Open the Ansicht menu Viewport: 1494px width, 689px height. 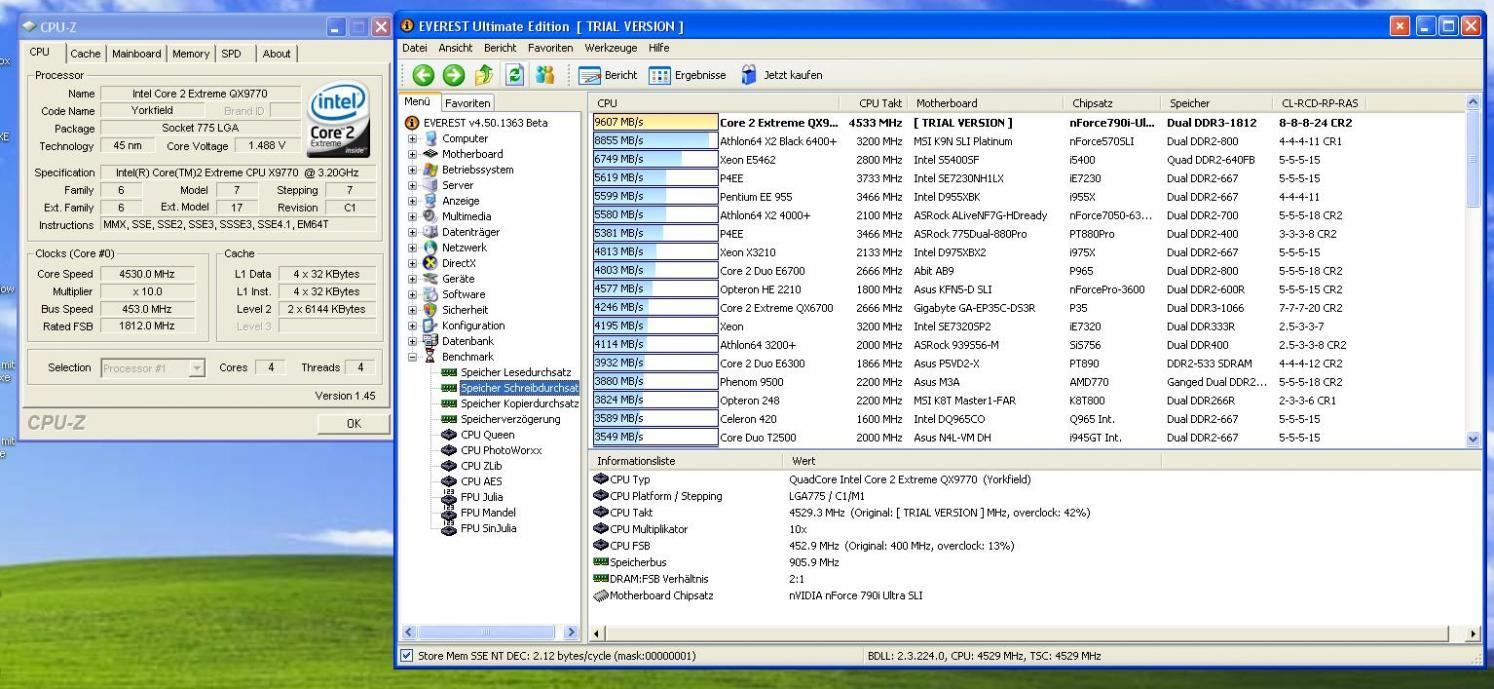click(x=455, y=48)
